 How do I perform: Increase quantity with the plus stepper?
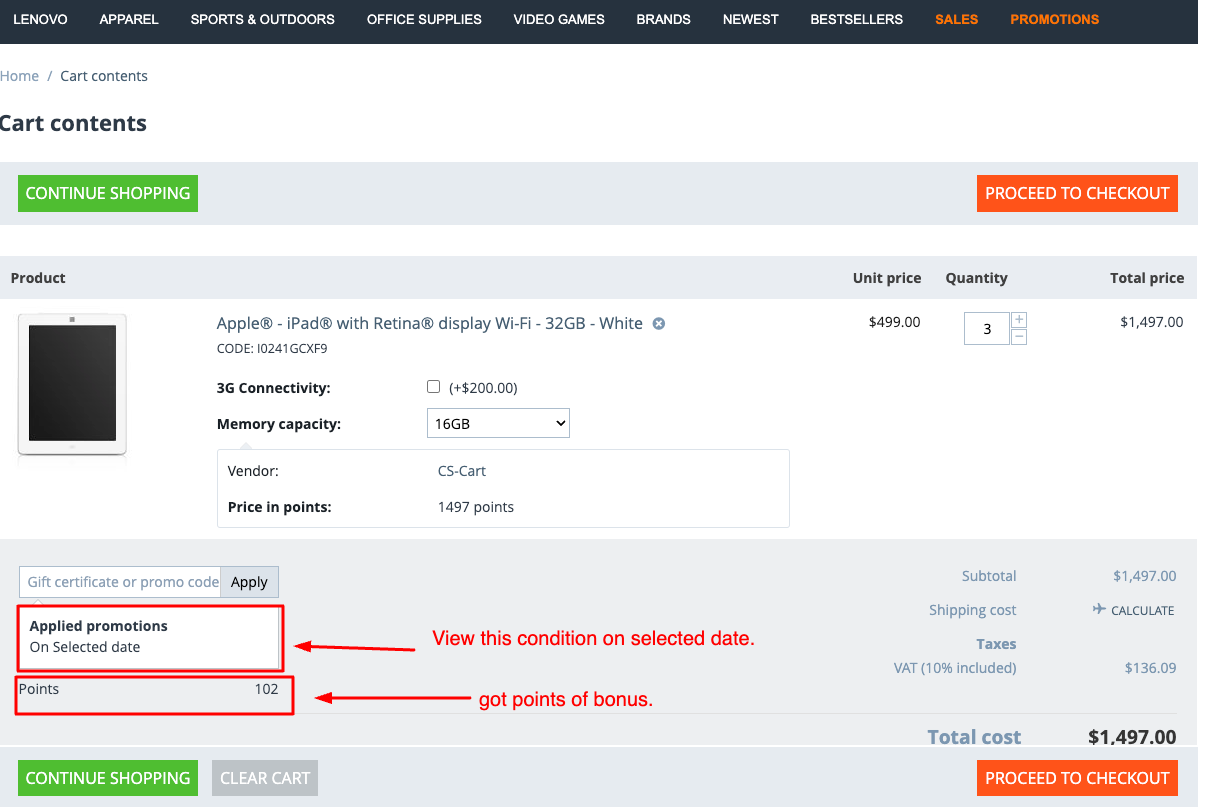[1019, 320]
